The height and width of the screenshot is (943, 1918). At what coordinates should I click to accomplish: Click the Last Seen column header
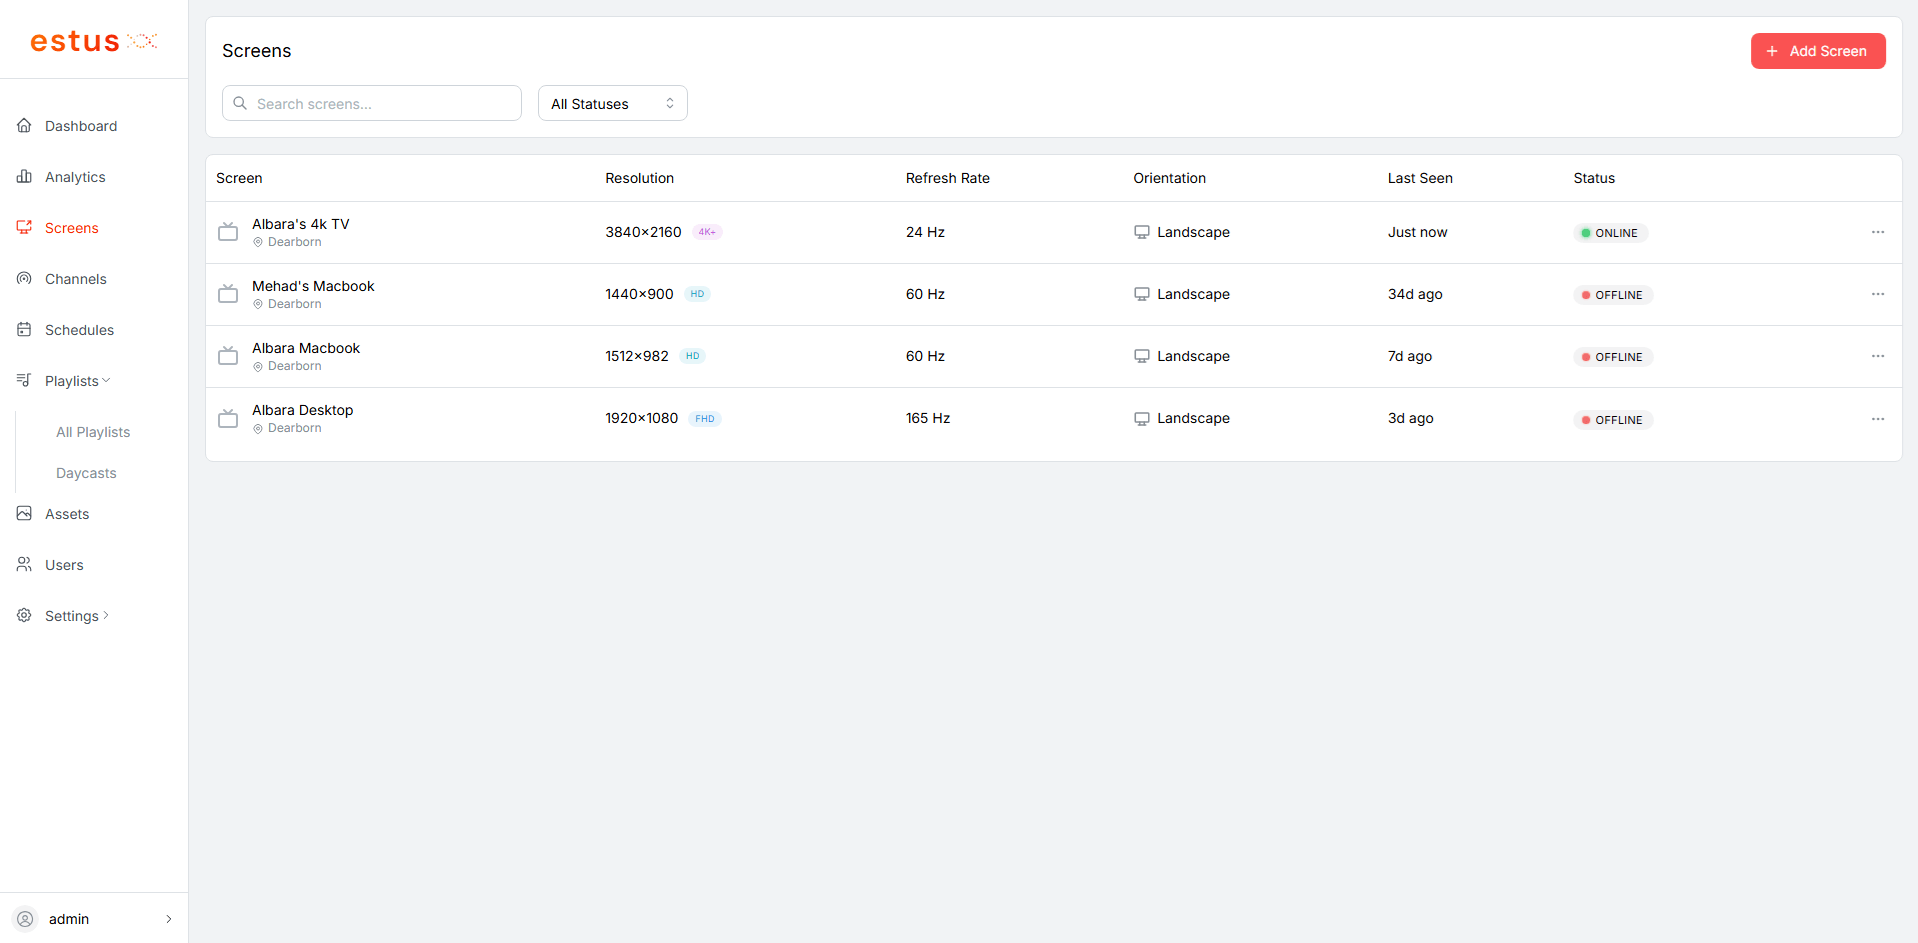(1420, 178)
